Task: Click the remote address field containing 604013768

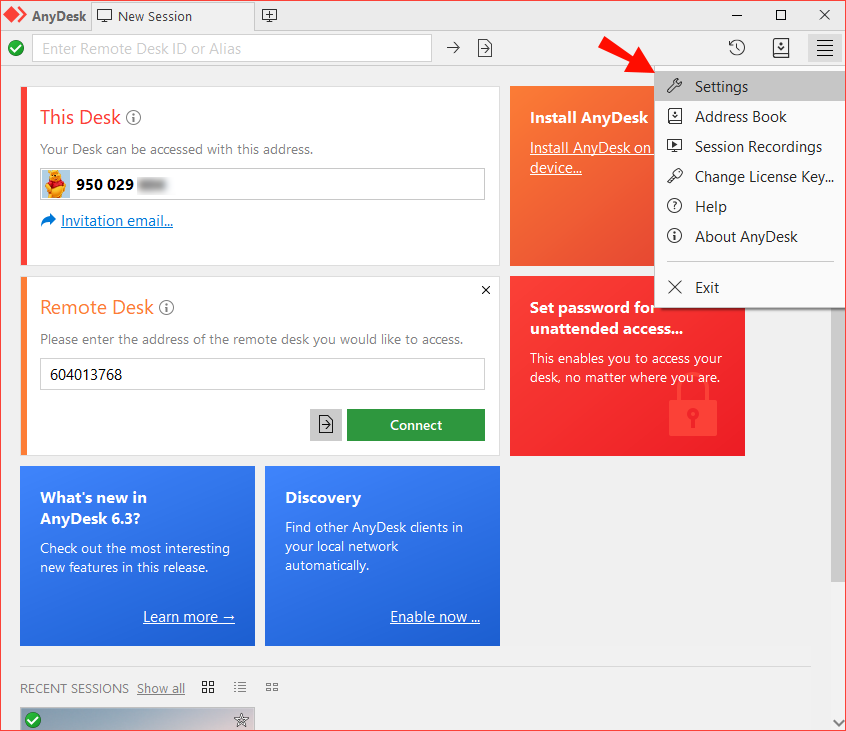Action: (x=262, y=374)
